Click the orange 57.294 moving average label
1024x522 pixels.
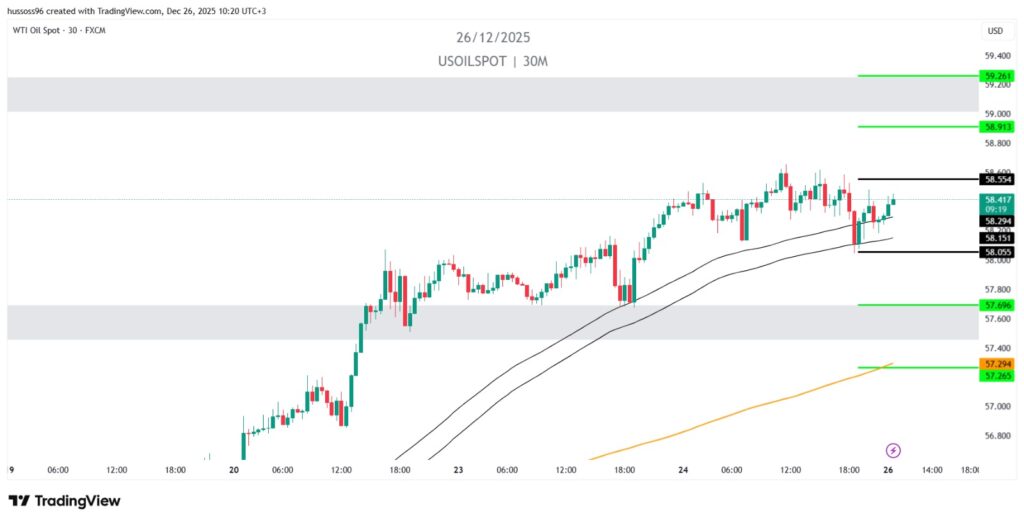(x=997, y=364)
